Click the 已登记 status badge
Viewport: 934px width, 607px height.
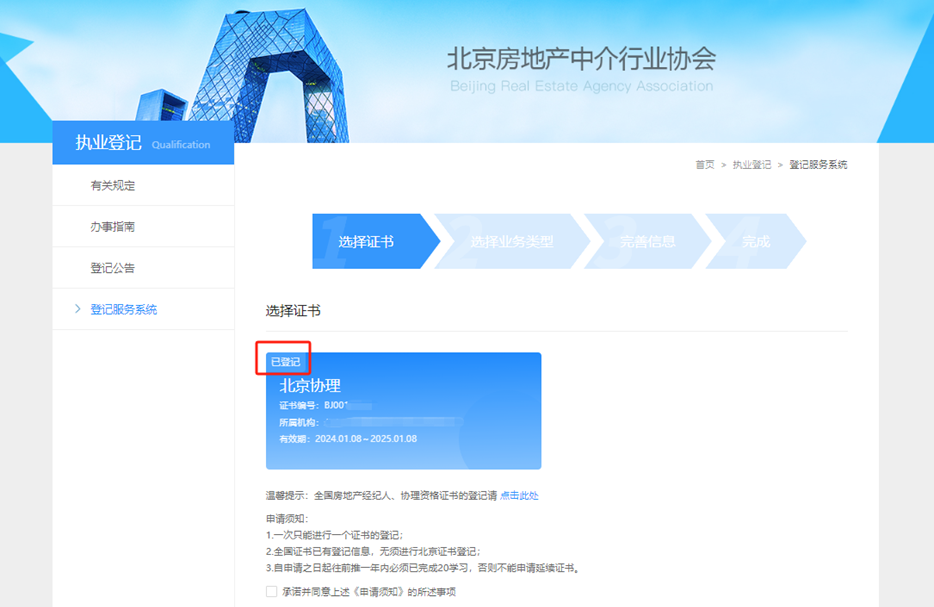[285, 362]
